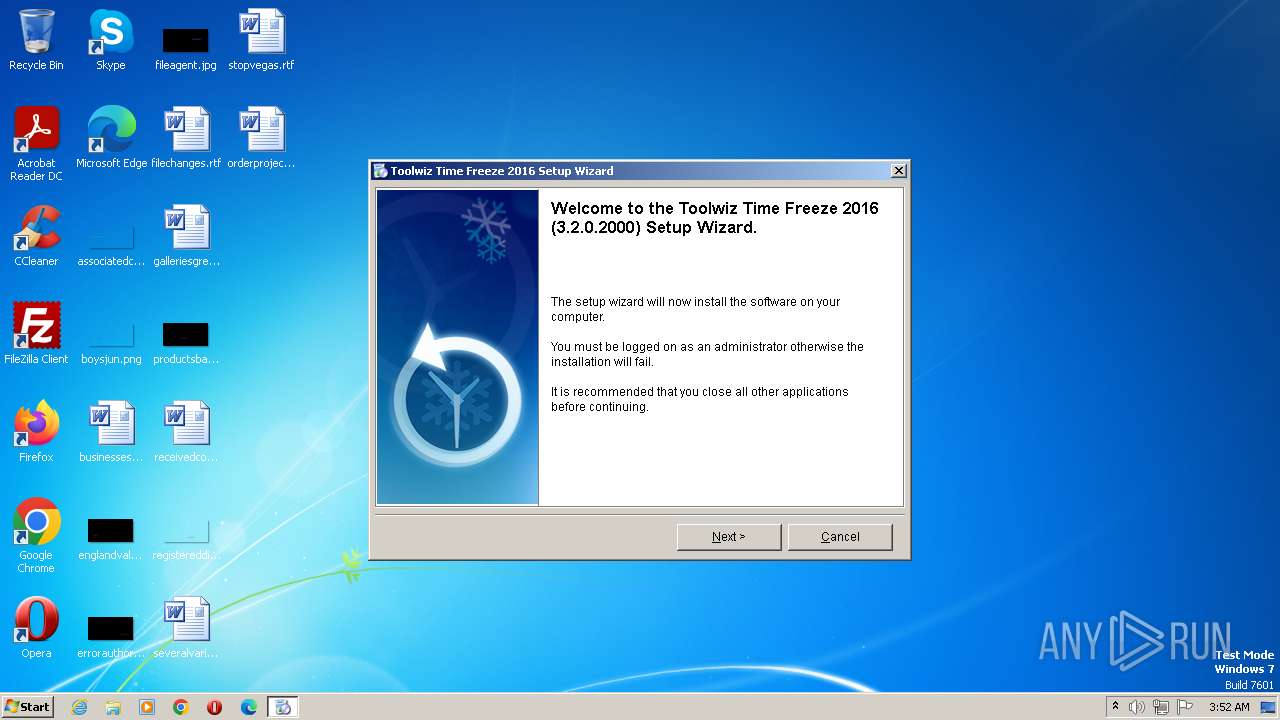Select CCleaner desktop shortcut
The width and height of the screenshot is (1280, 720).
pos(36,236)
